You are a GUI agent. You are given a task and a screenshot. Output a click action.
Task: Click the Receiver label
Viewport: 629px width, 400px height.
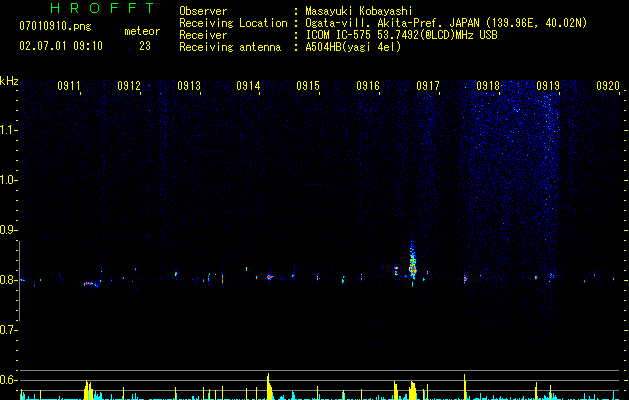[x=203, y=35]
